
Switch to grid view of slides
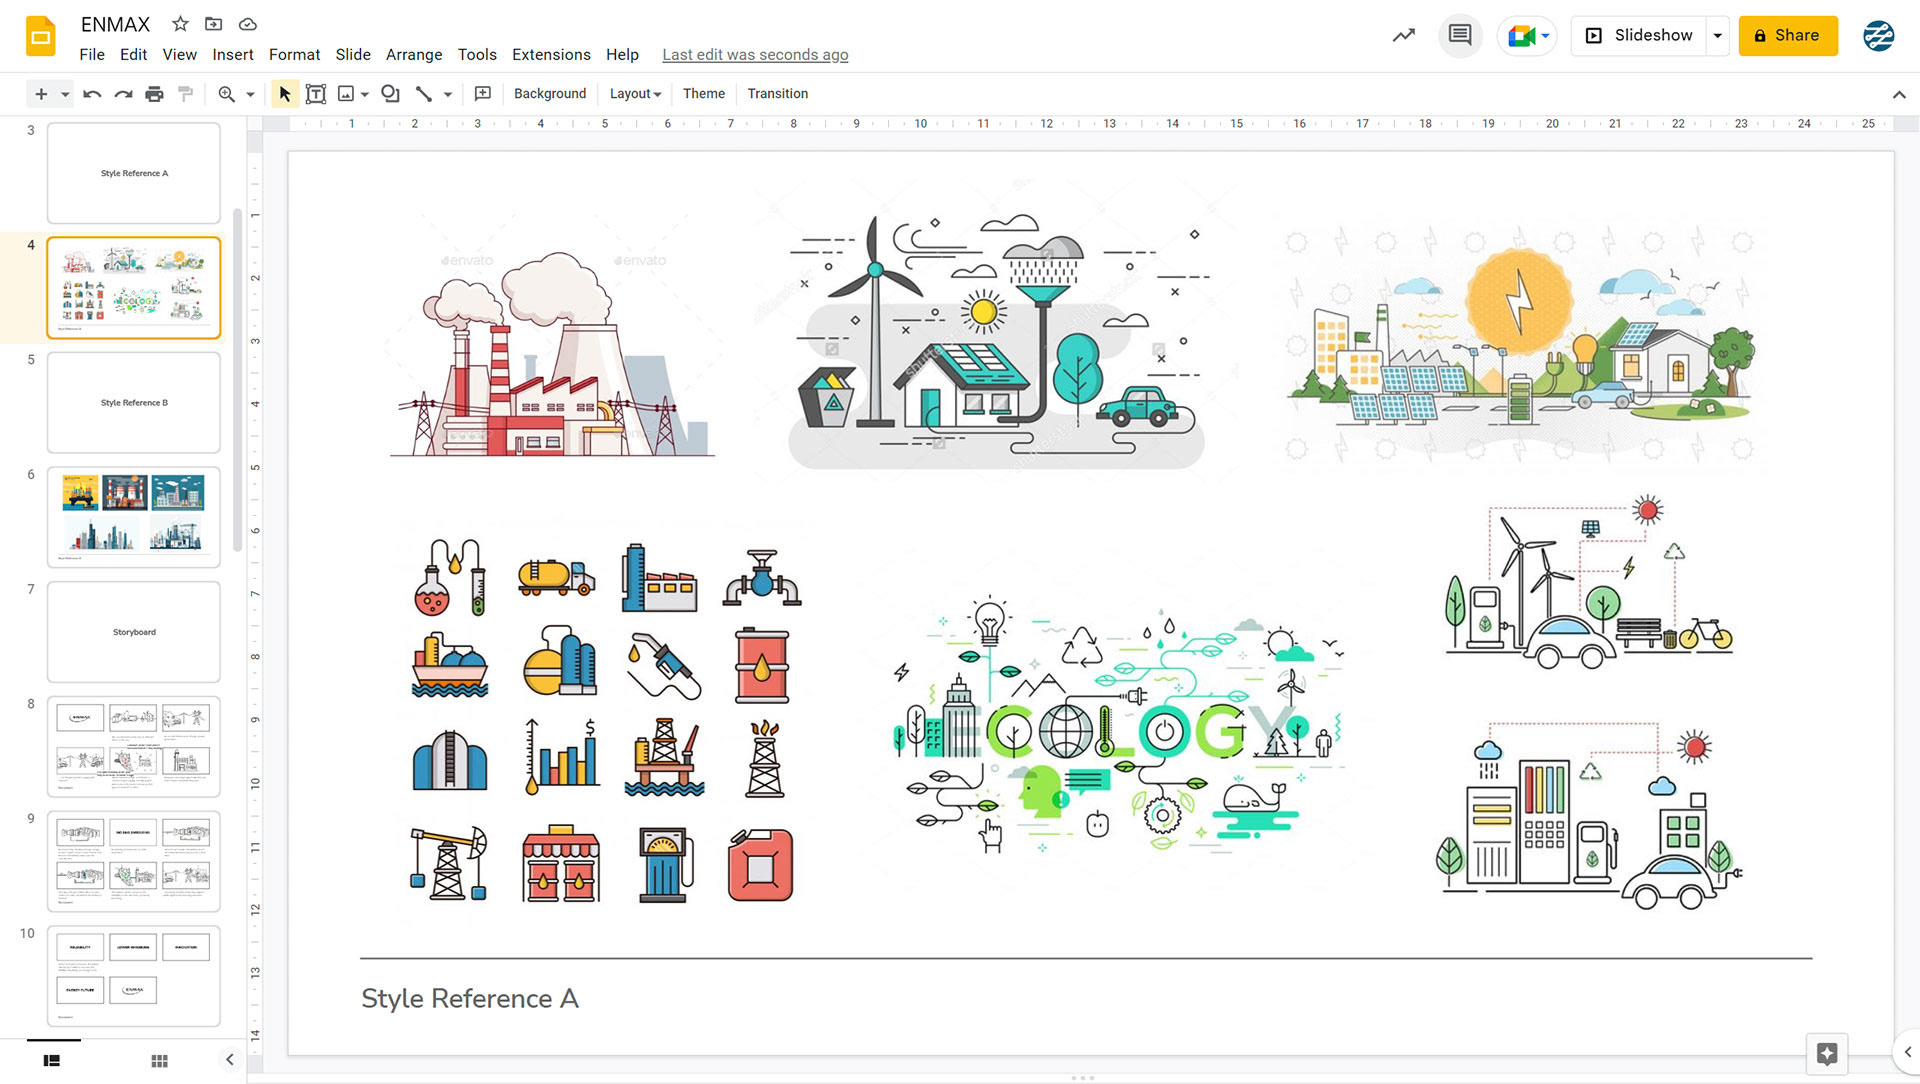159,1061
